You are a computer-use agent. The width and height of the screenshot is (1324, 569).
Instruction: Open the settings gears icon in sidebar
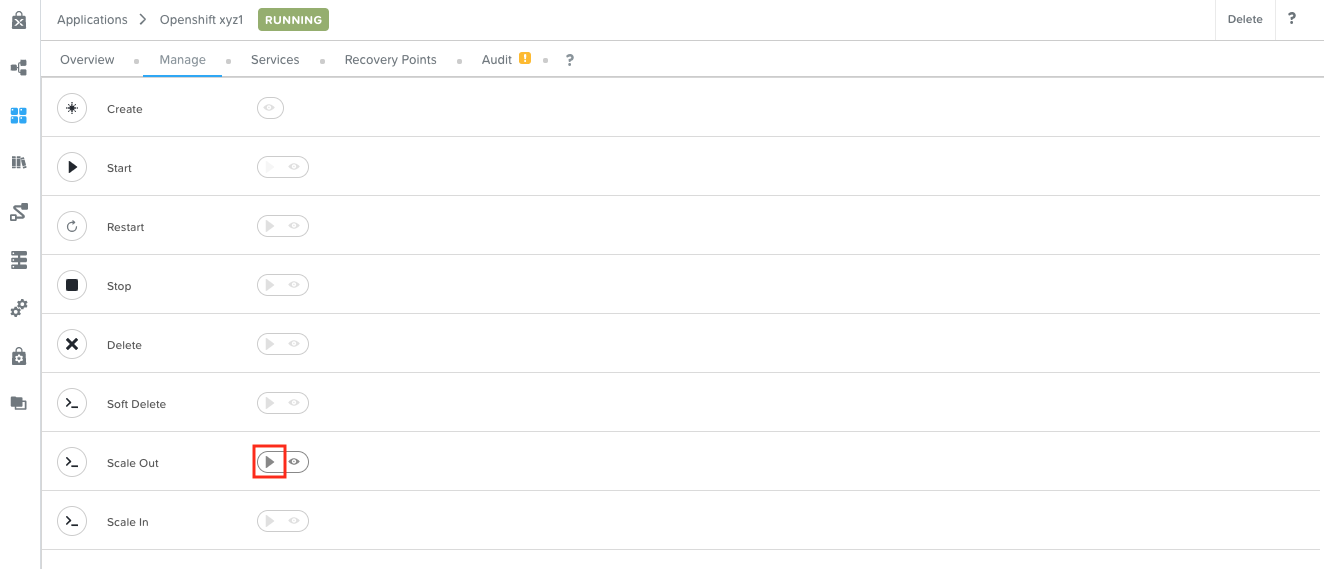pos(19,308)
